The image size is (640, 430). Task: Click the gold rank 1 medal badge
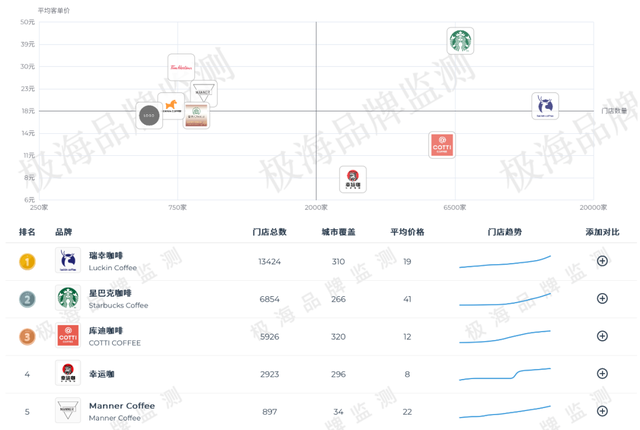(27, 262)
